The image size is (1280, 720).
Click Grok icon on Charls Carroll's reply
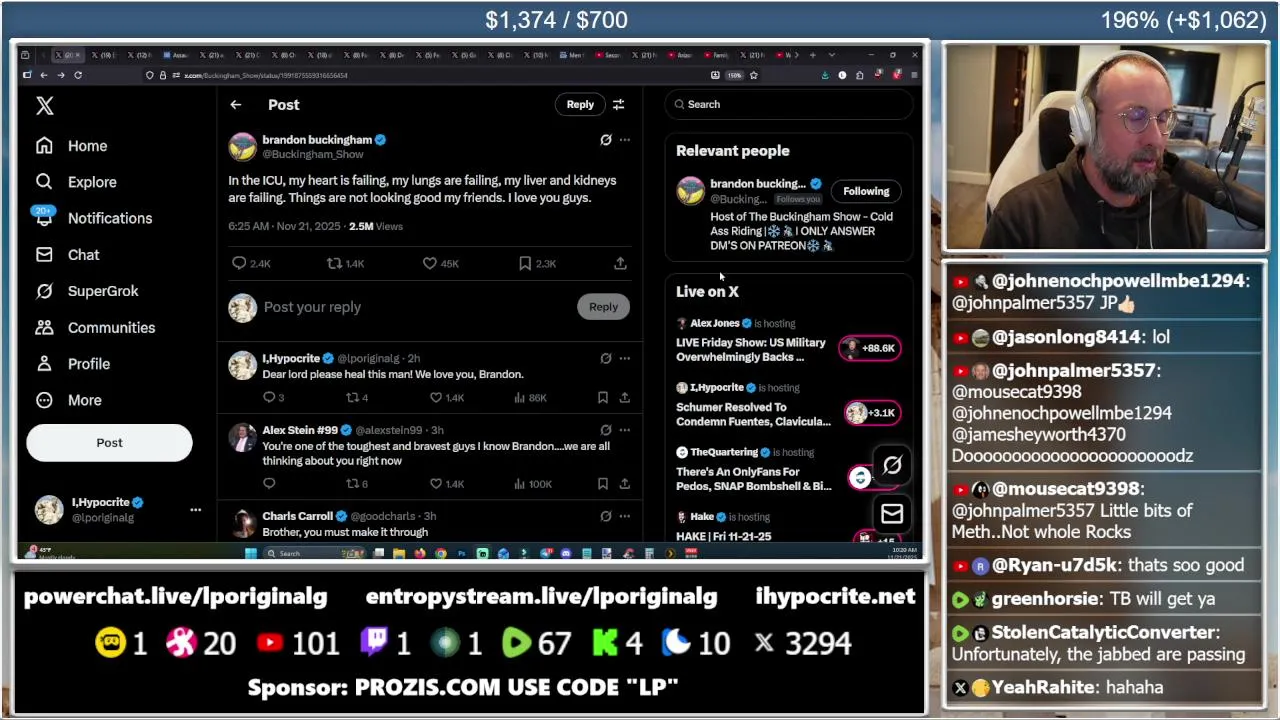click(606, 516)
